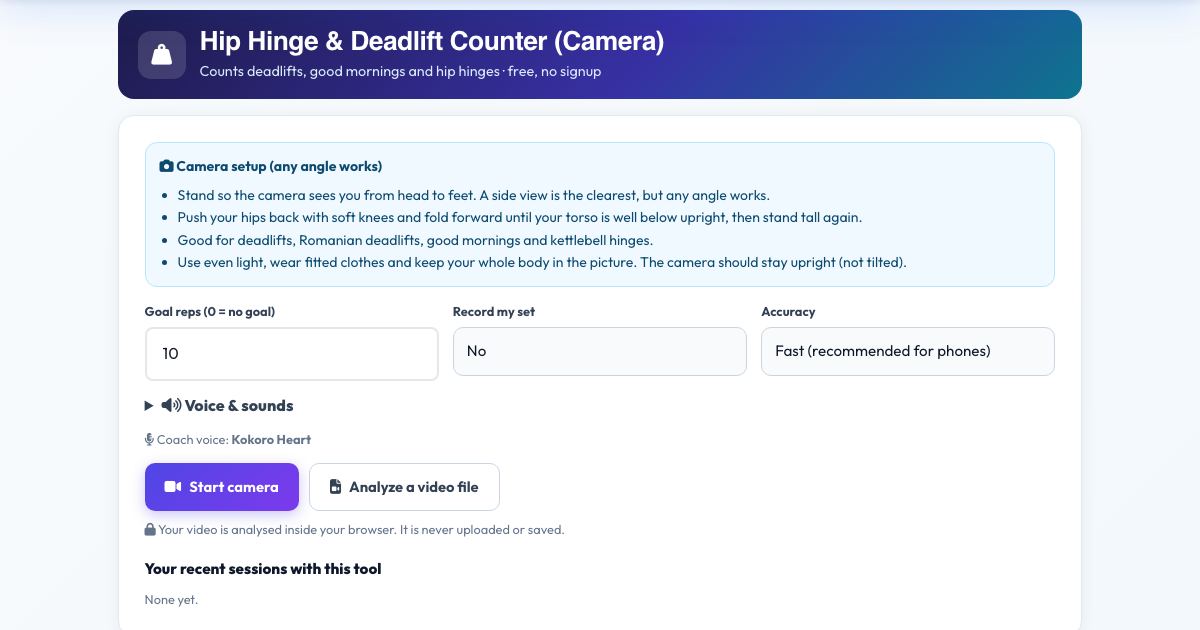1200x630 pixels.
Task: Click the Goal reps input field
Action: point(292,354)
